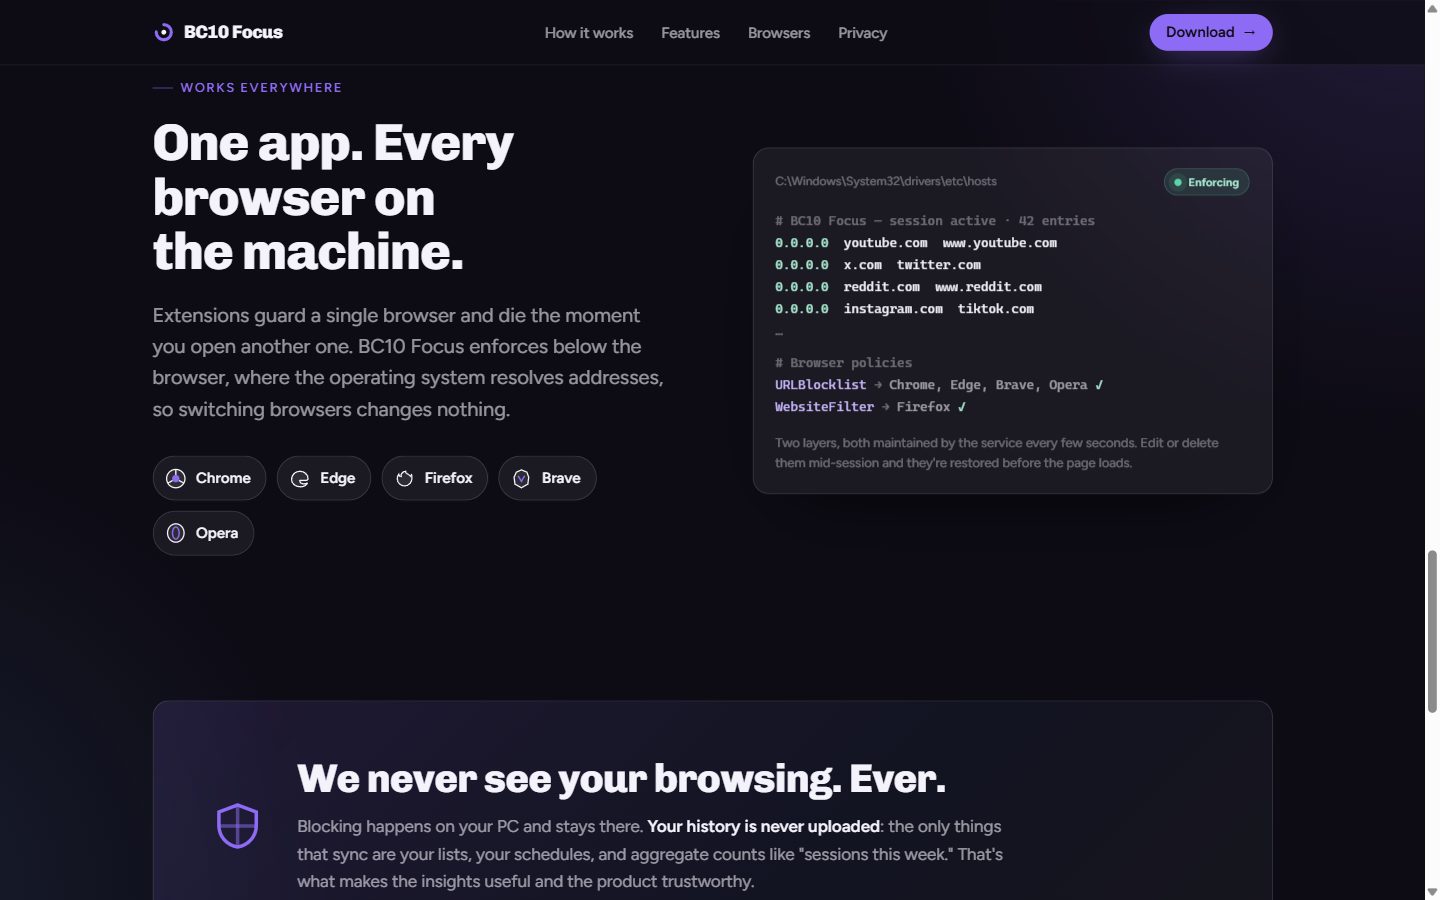Click the WebsiteFilter policy name
This screenshot has width=1440, height=900.
(824, 407)
